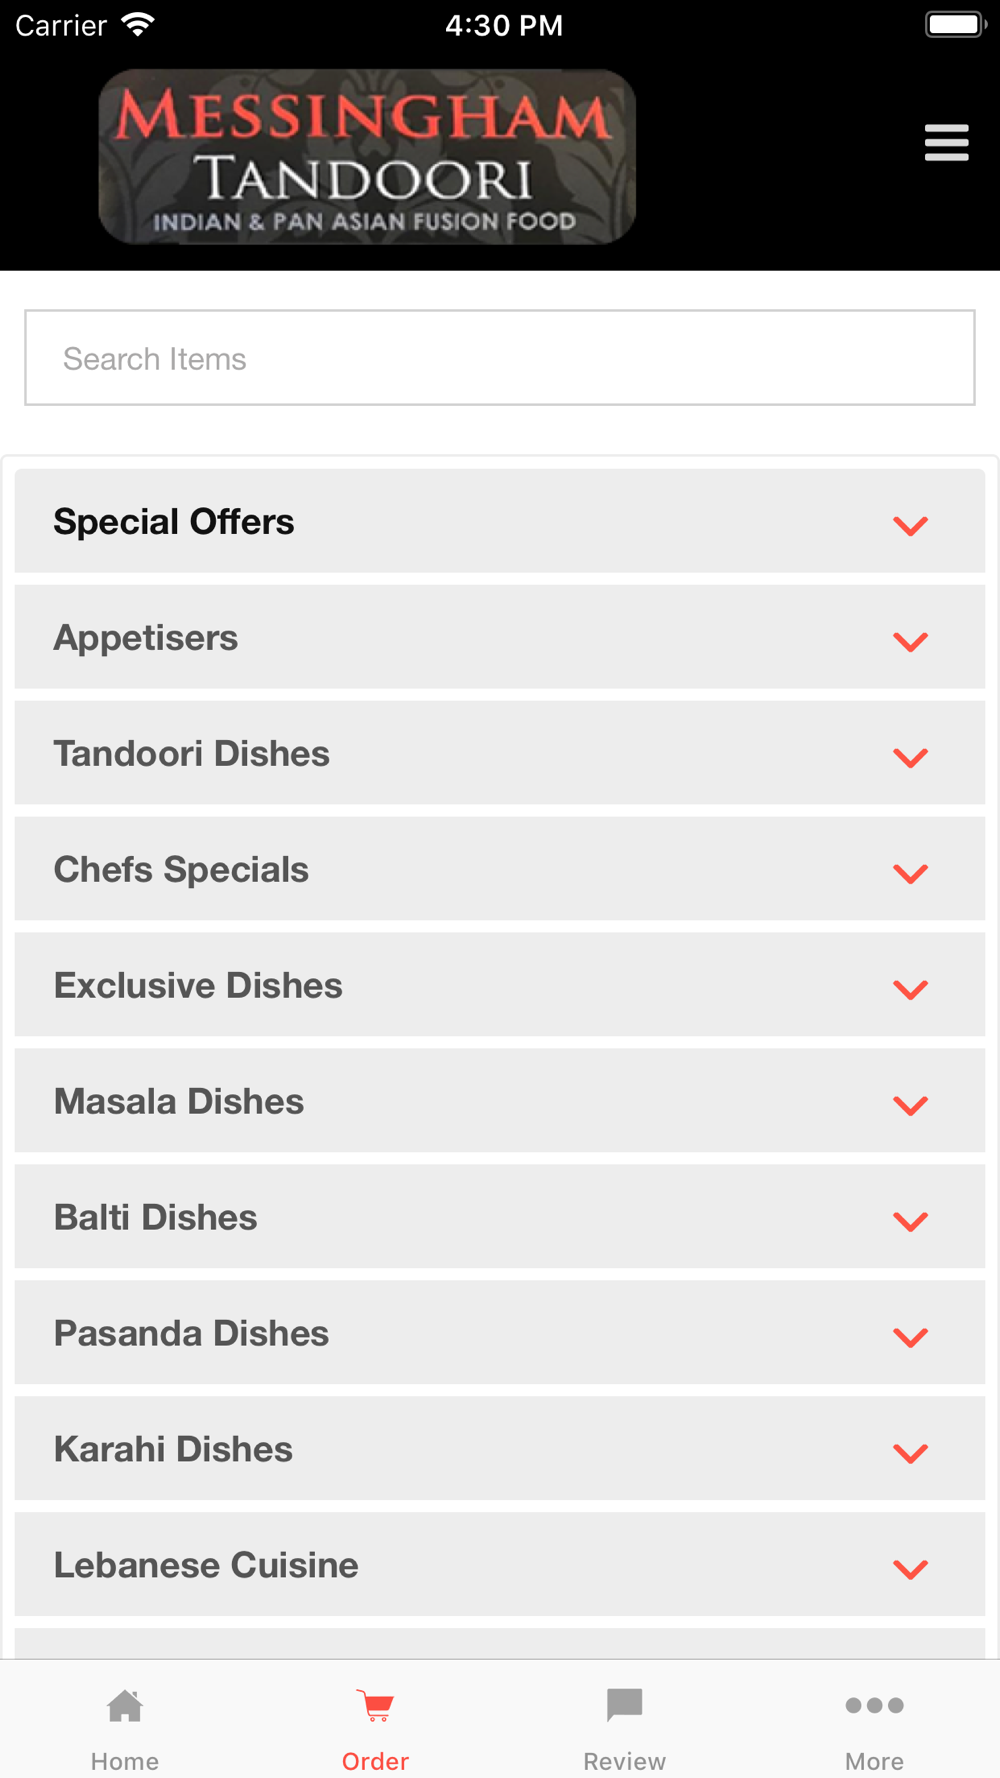This screenshot has height=1778, width=1000.
Task: Expand Exclusive Dishes chevron arrow
Action: pos(911,989)
